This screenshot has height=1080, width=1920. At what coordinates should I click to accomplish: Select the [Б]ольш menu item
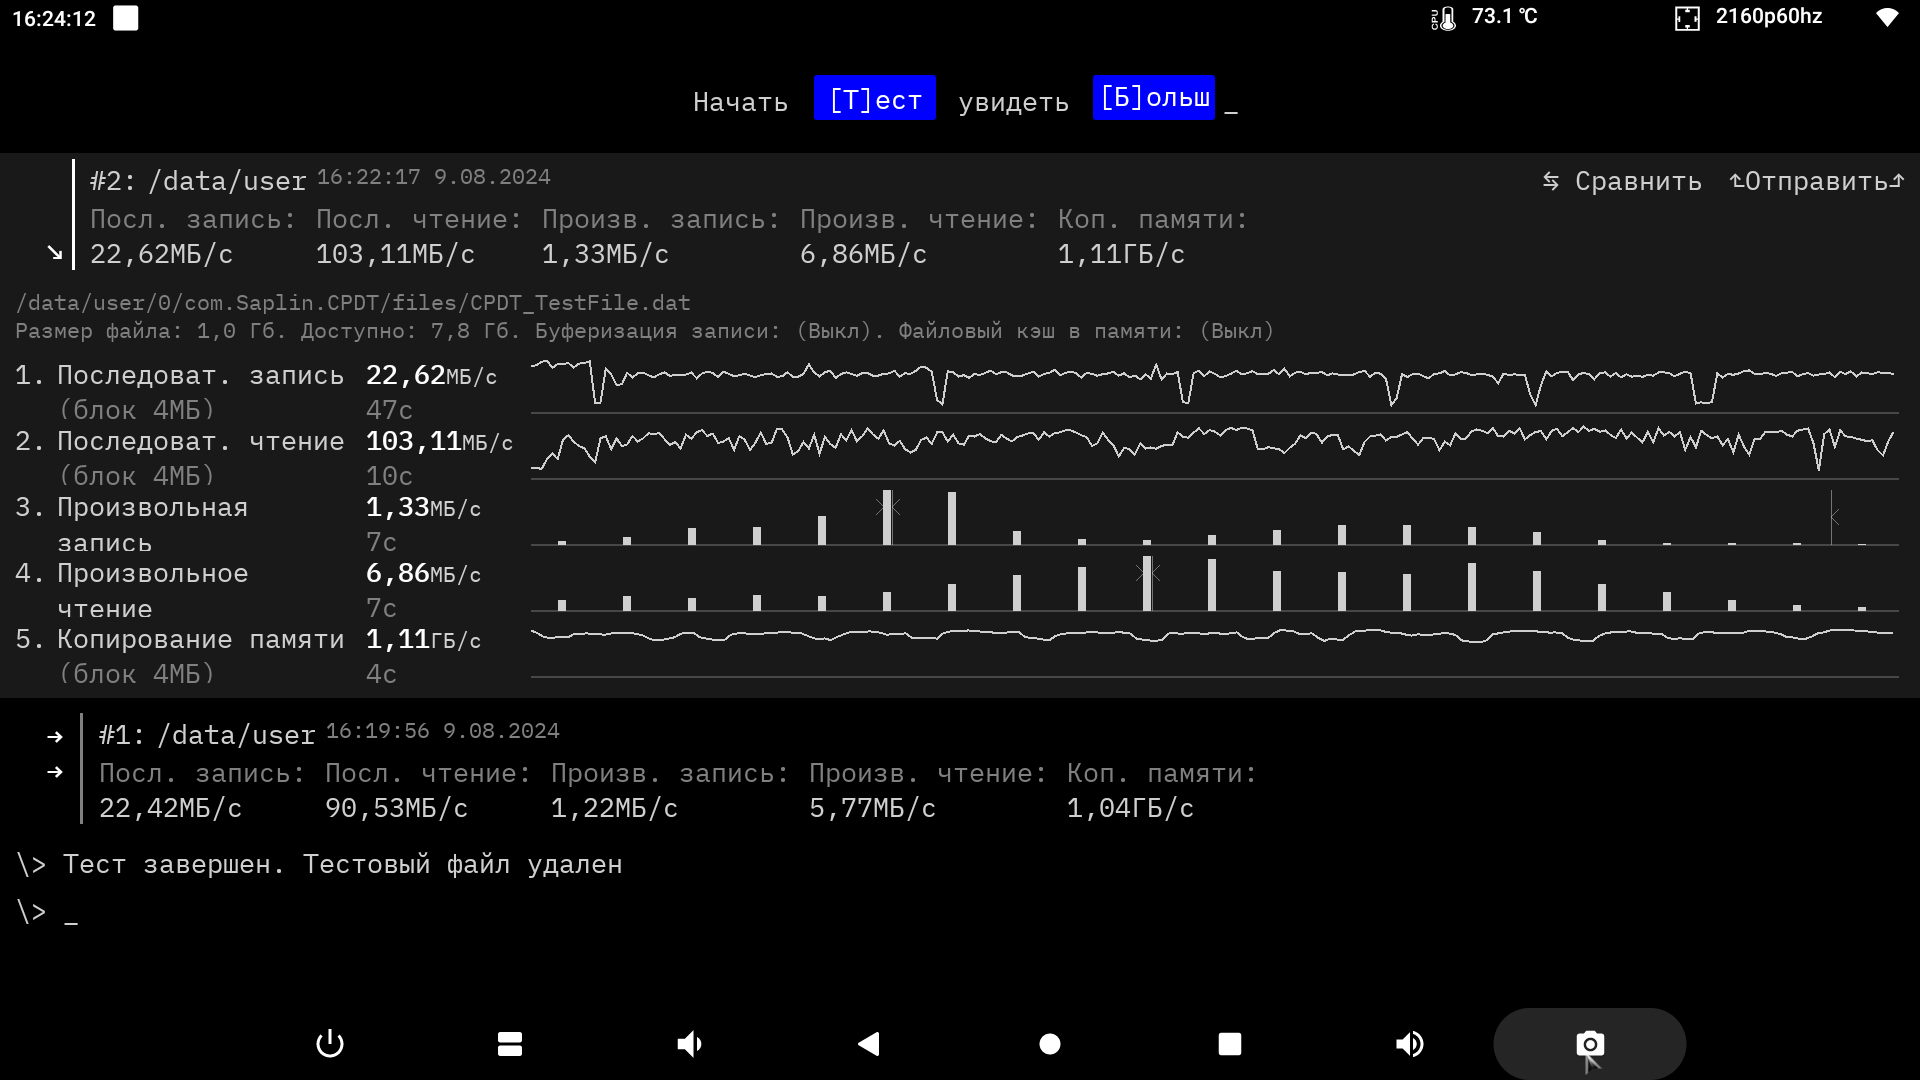pos(1154,98)
